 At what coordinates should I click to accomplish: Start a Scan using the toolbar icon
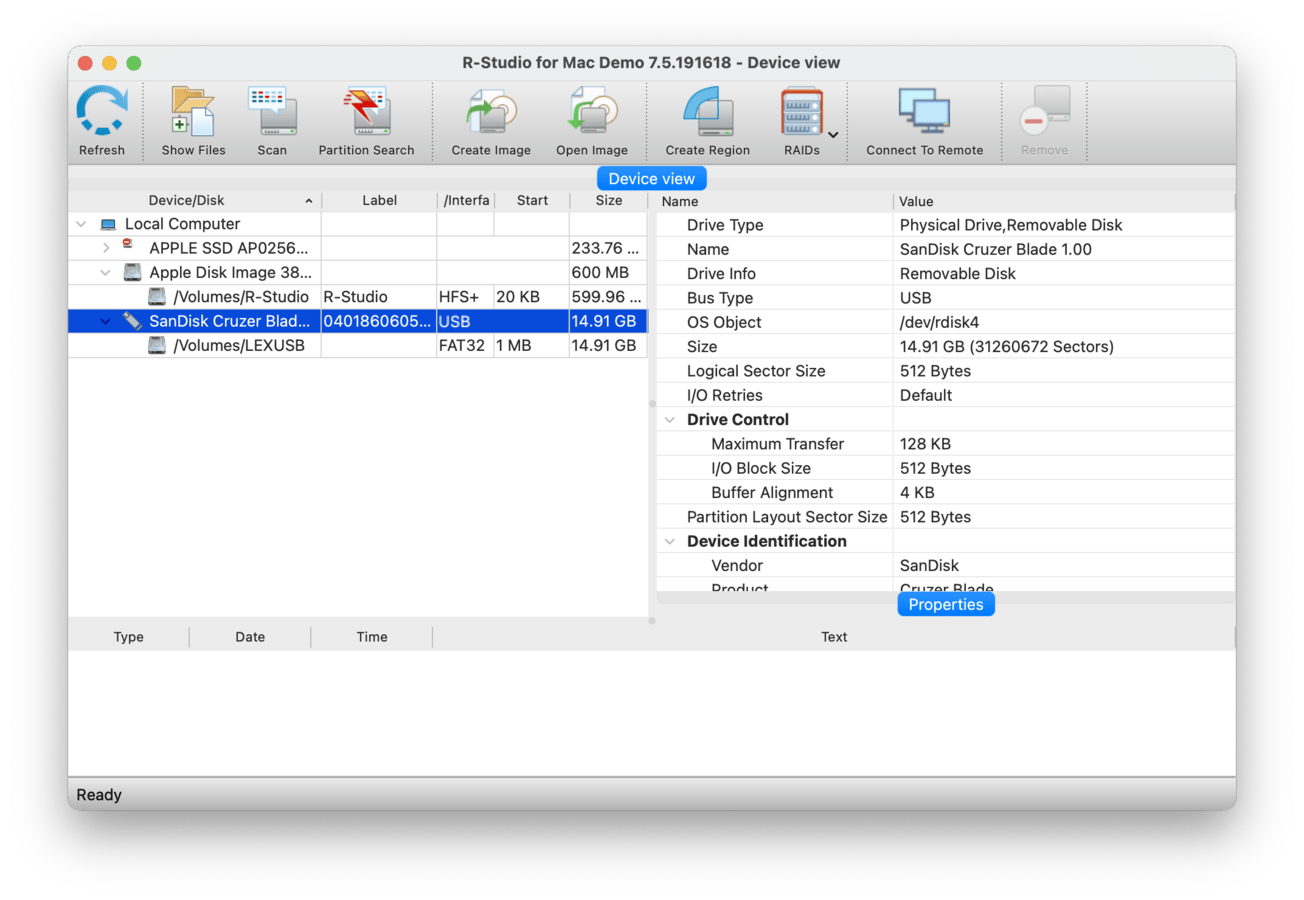click(271, 112)
